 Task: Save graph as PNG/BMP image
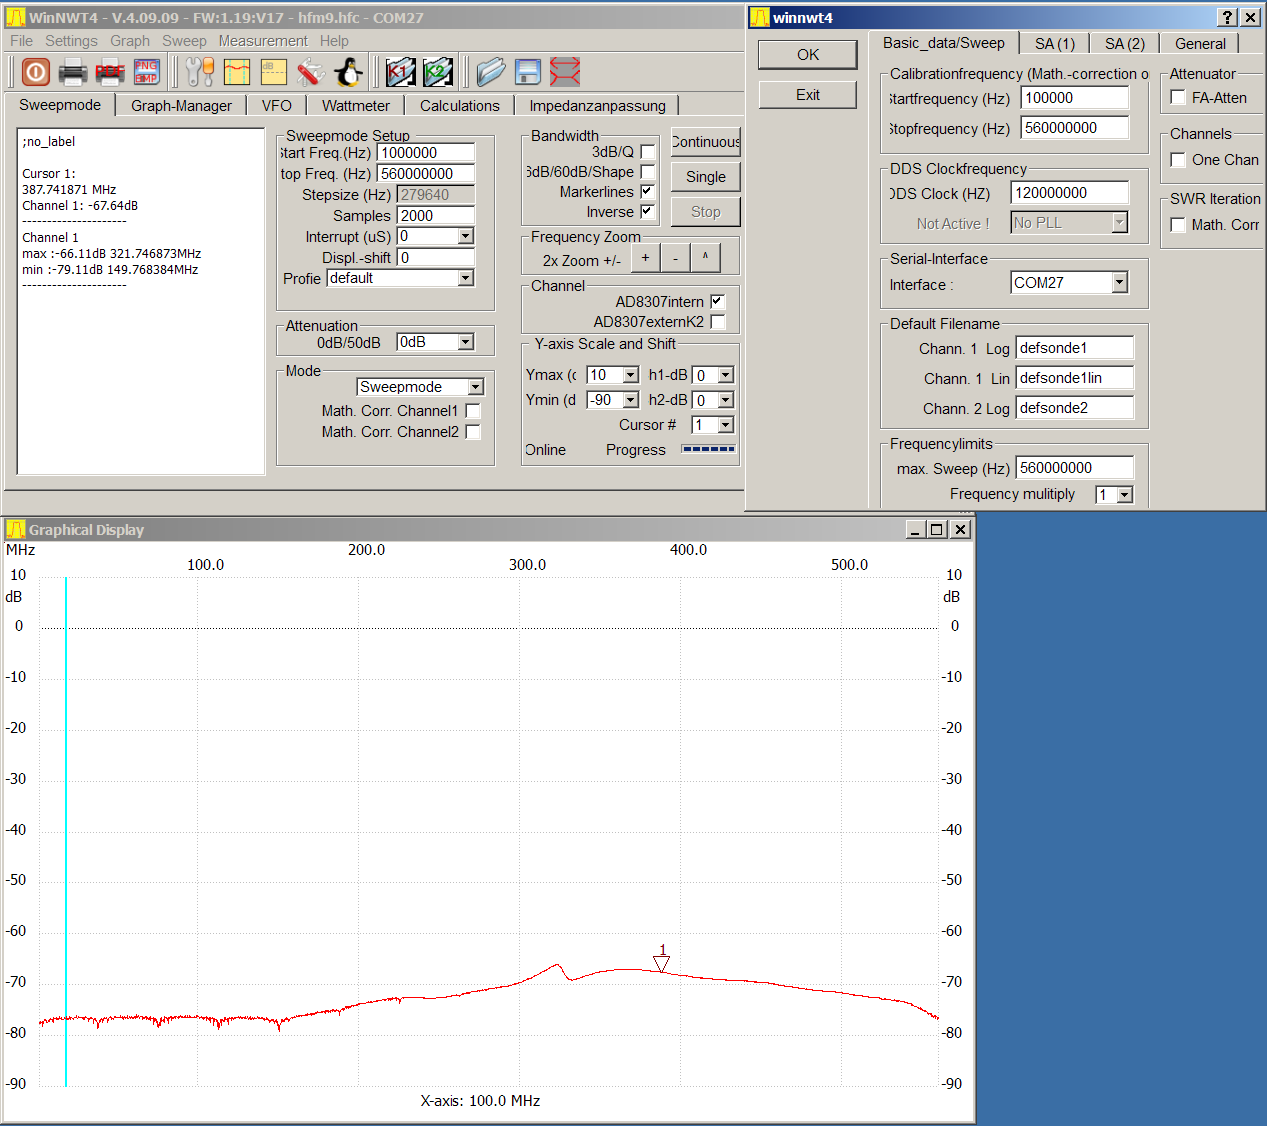[146, 72]
